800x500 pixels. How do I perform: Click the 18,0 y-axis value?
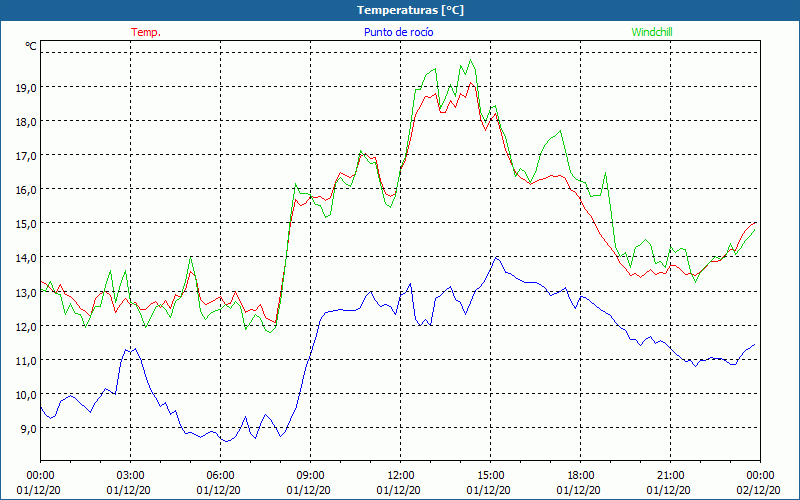[26, 121]
